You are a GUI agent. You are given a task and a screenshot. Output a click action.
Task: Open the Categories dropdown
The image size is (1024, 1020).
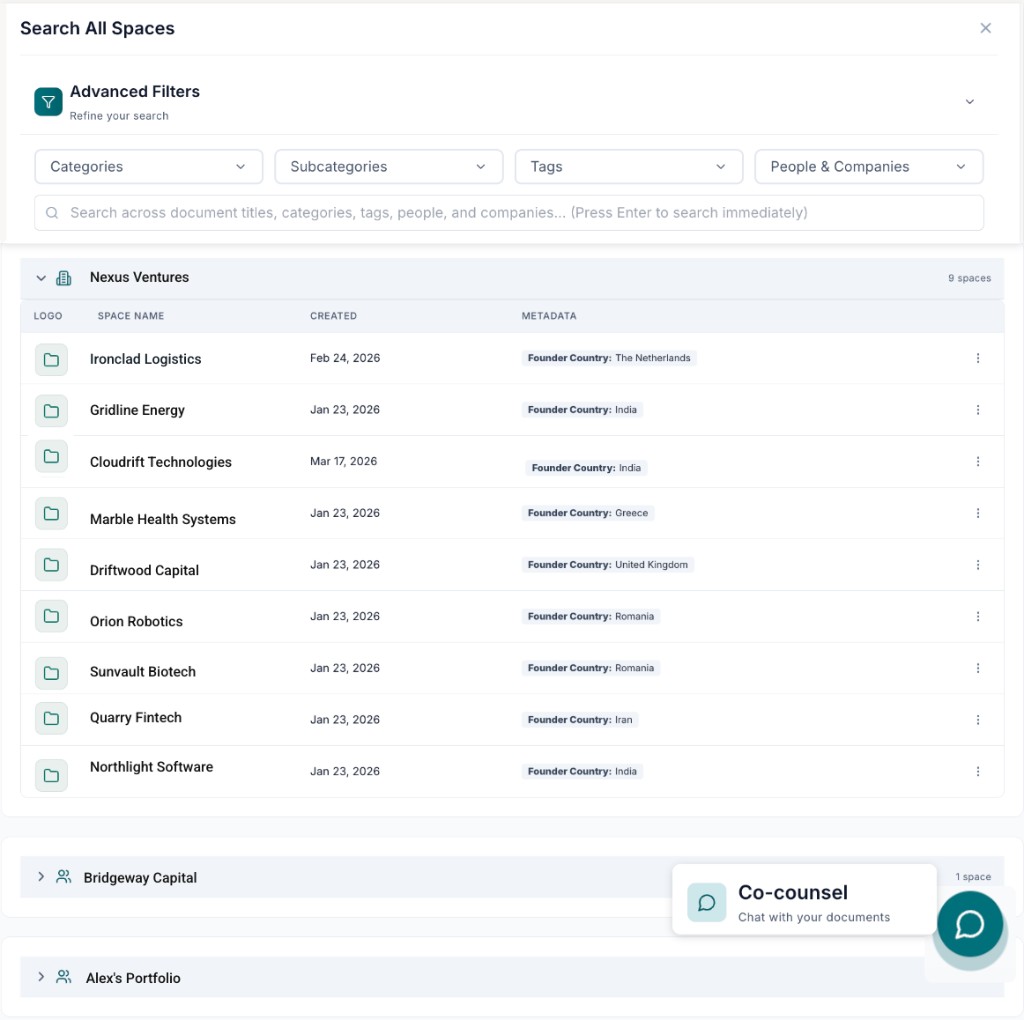(x=148, y=166)
